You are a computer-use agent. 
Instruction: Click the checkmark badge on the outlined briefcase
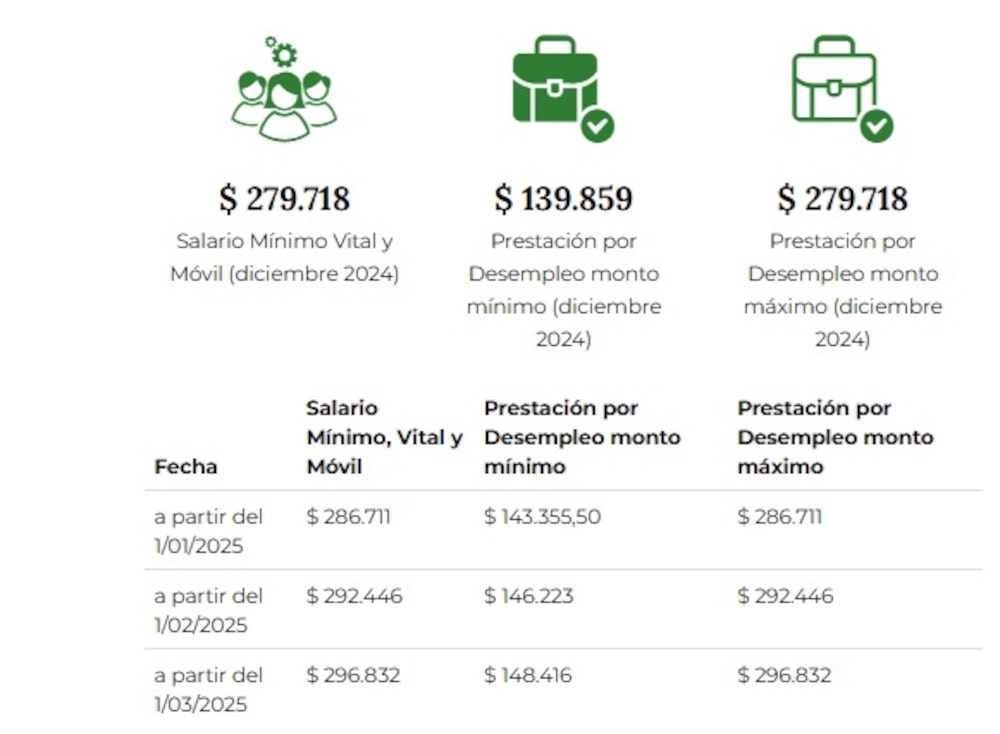tap(877, 126)
